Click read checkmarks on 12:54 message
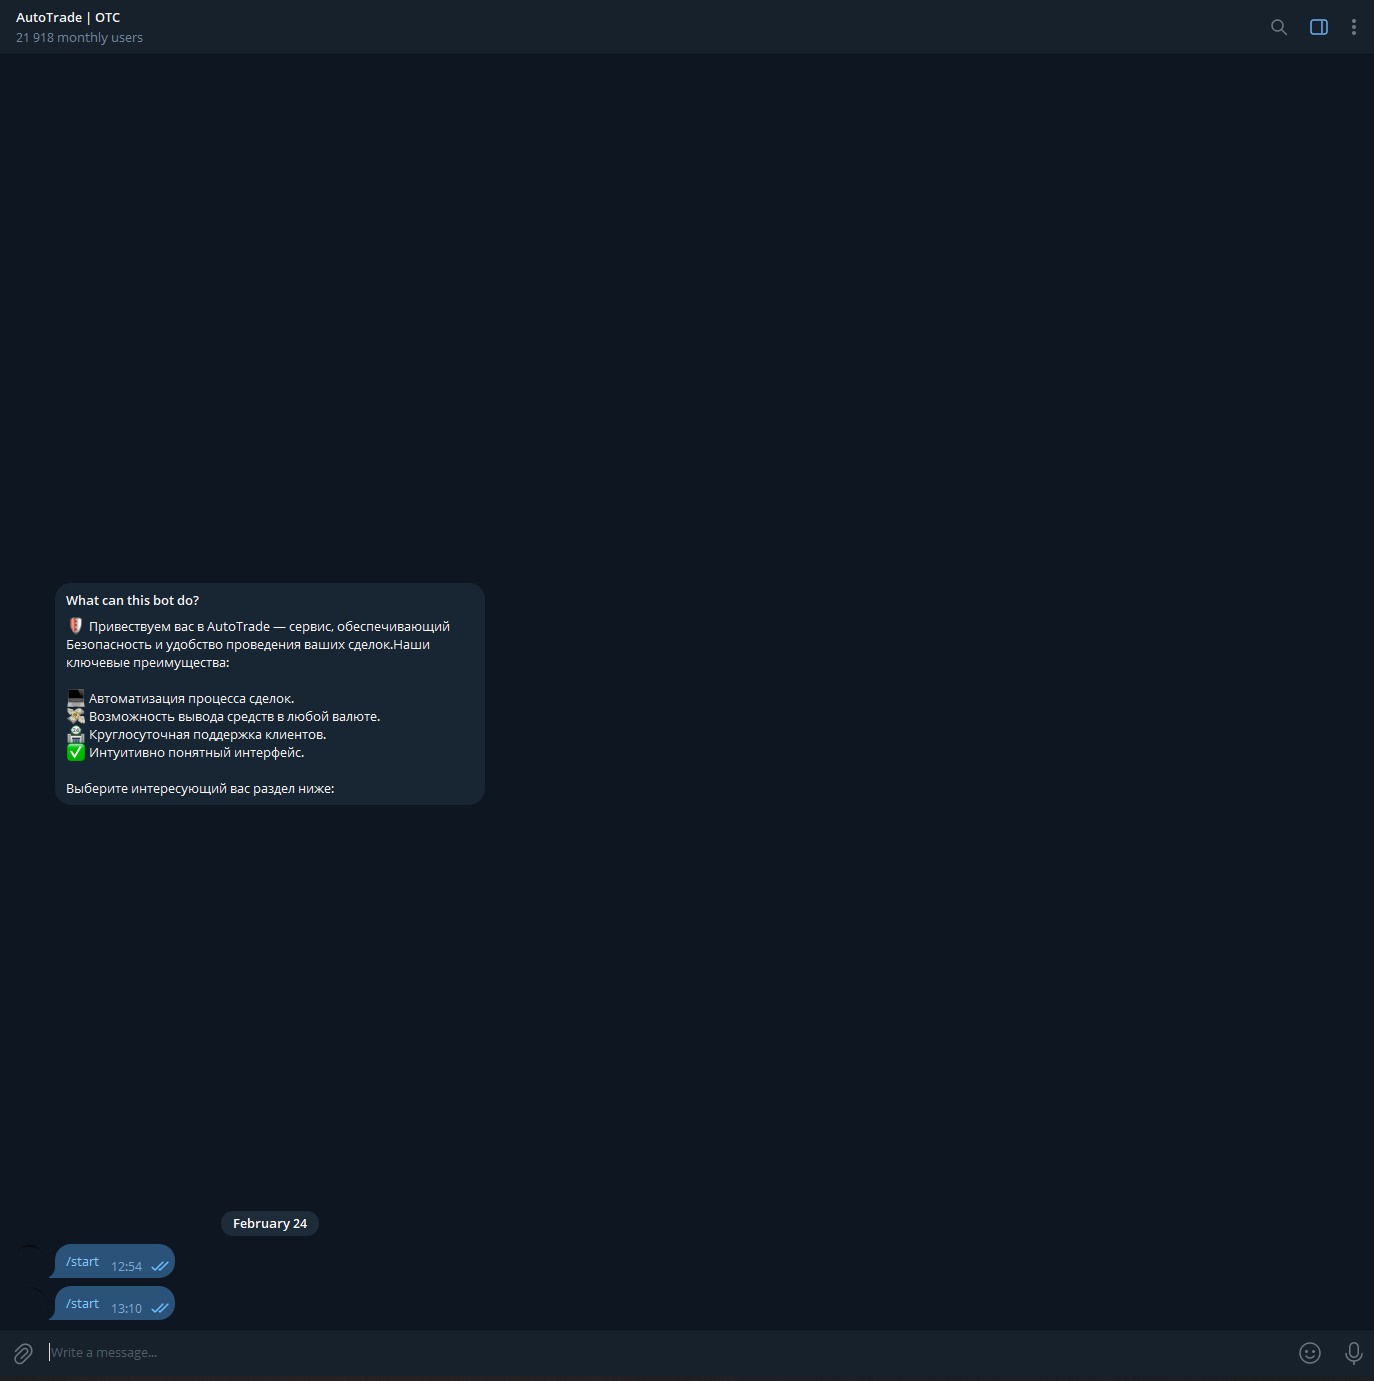Image resolution: width=1374 pixels, height=1381 pixels. click(160, 1266)
